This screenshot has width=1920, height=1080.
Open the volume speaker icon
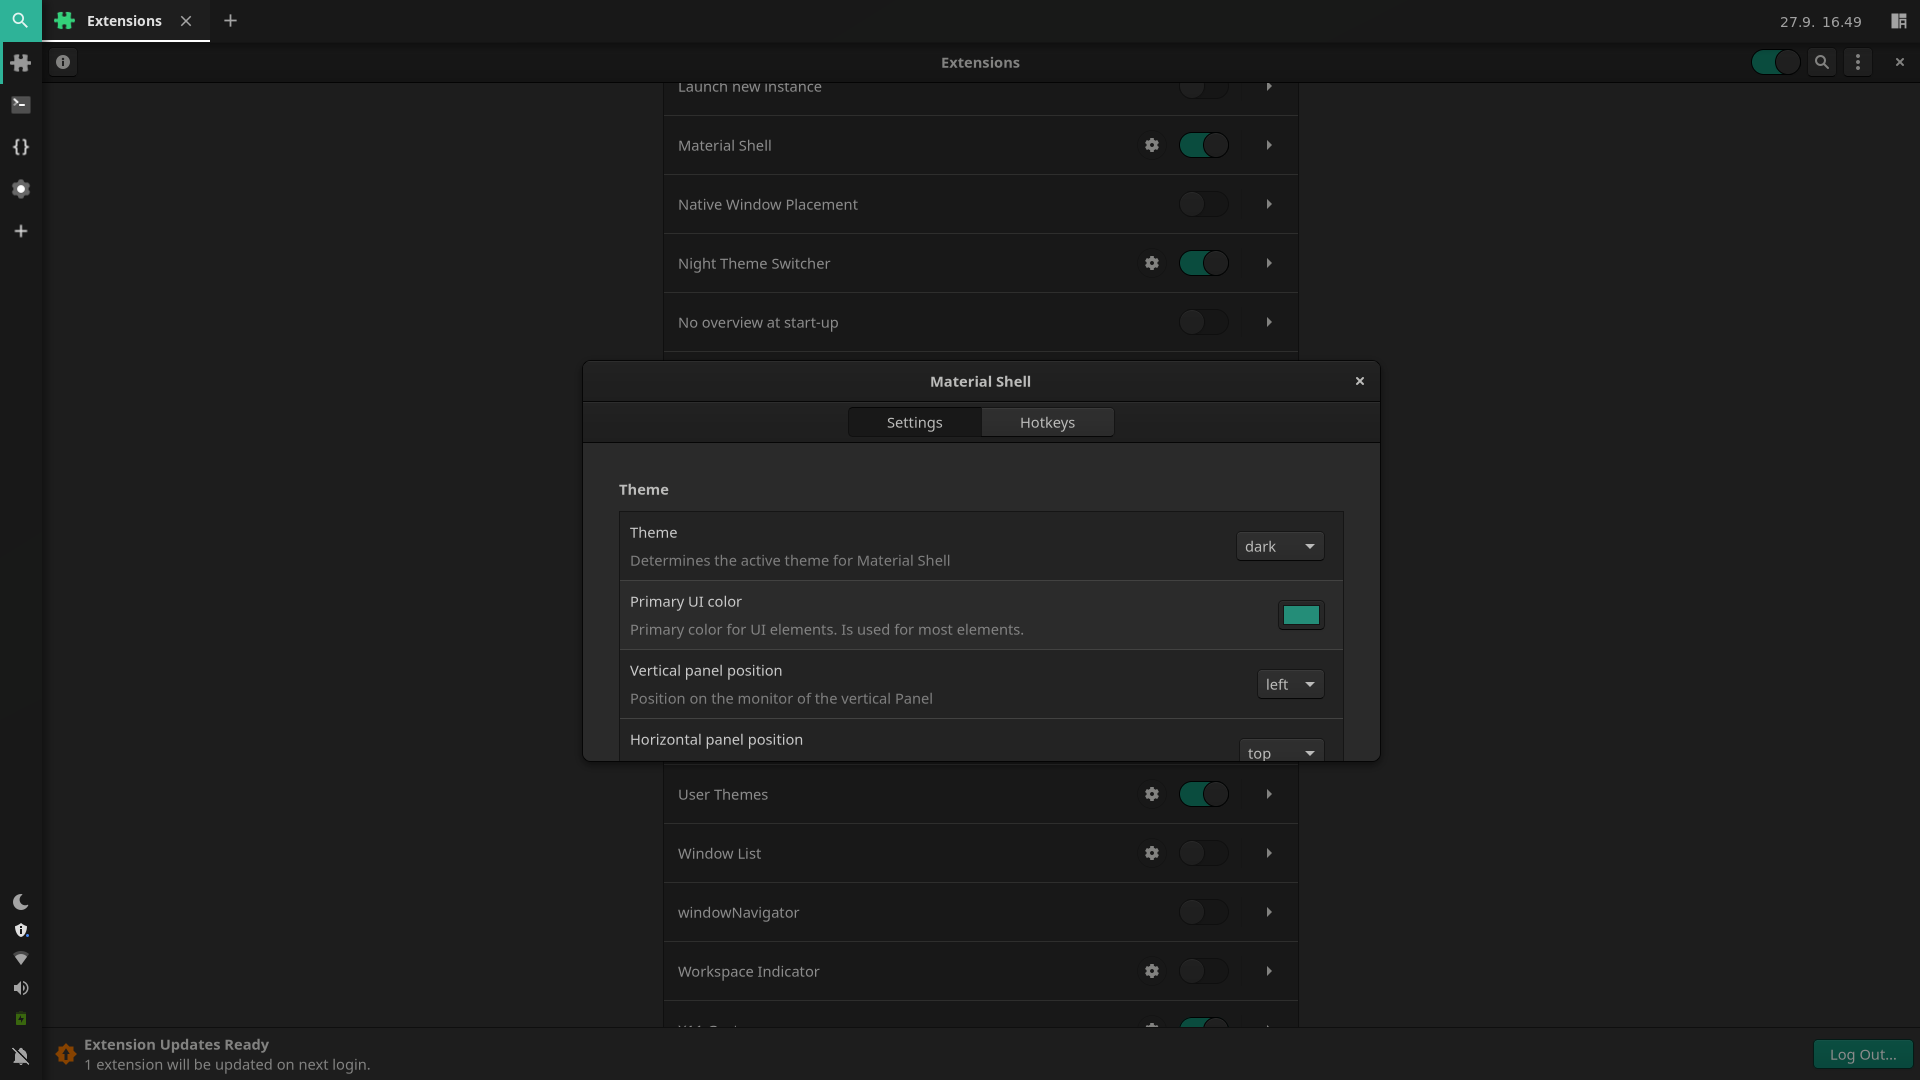coord(21,988)
